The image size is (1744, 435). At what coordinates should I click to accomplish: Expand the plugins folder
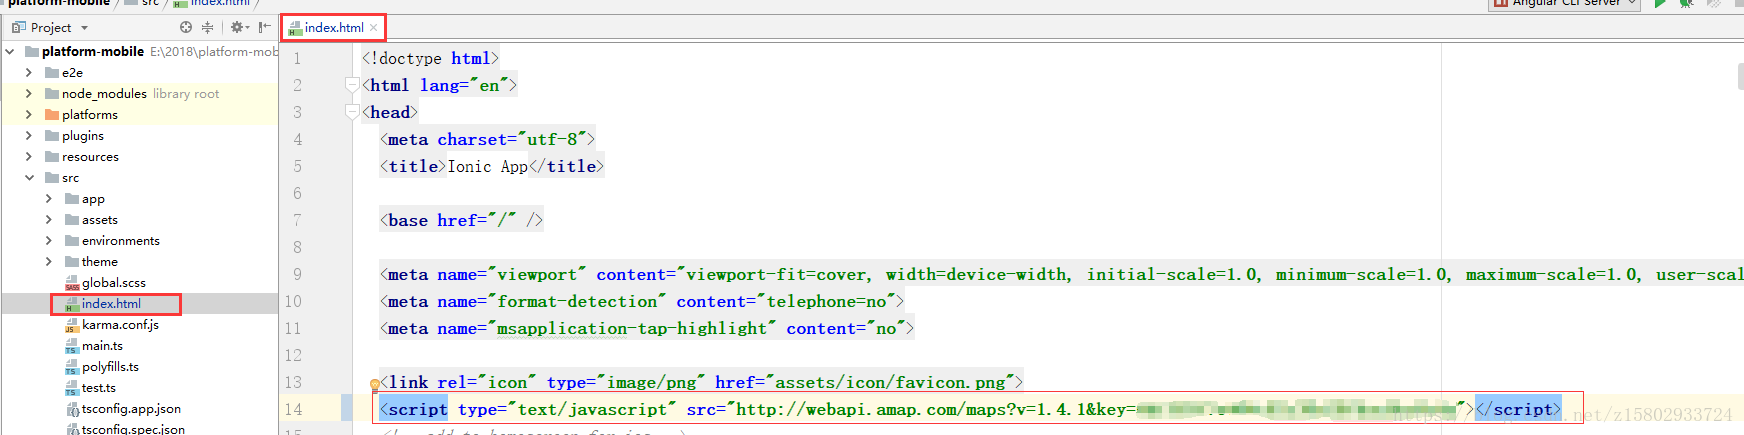tap(28, 135)
